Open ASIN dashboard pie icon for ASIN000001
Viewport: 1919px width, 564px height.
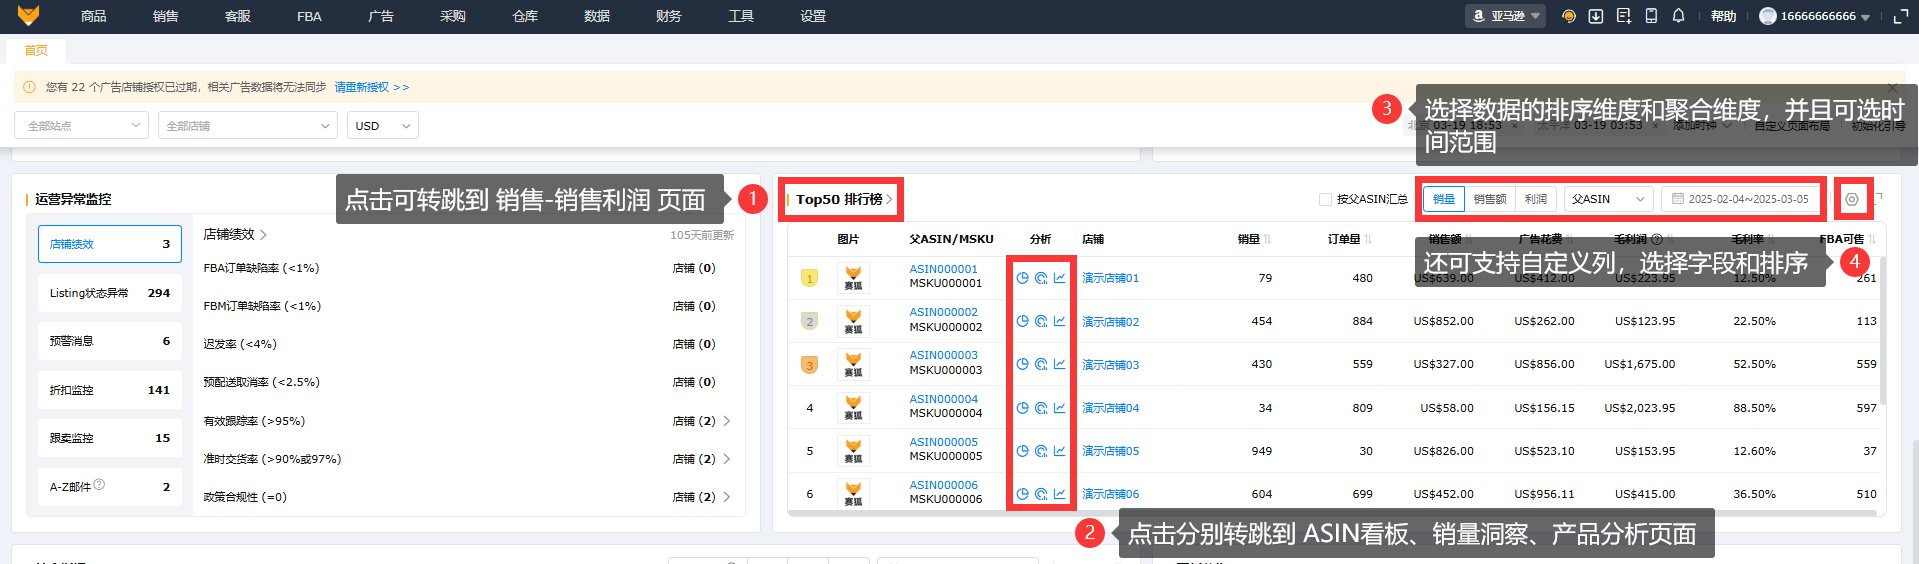1022,278
